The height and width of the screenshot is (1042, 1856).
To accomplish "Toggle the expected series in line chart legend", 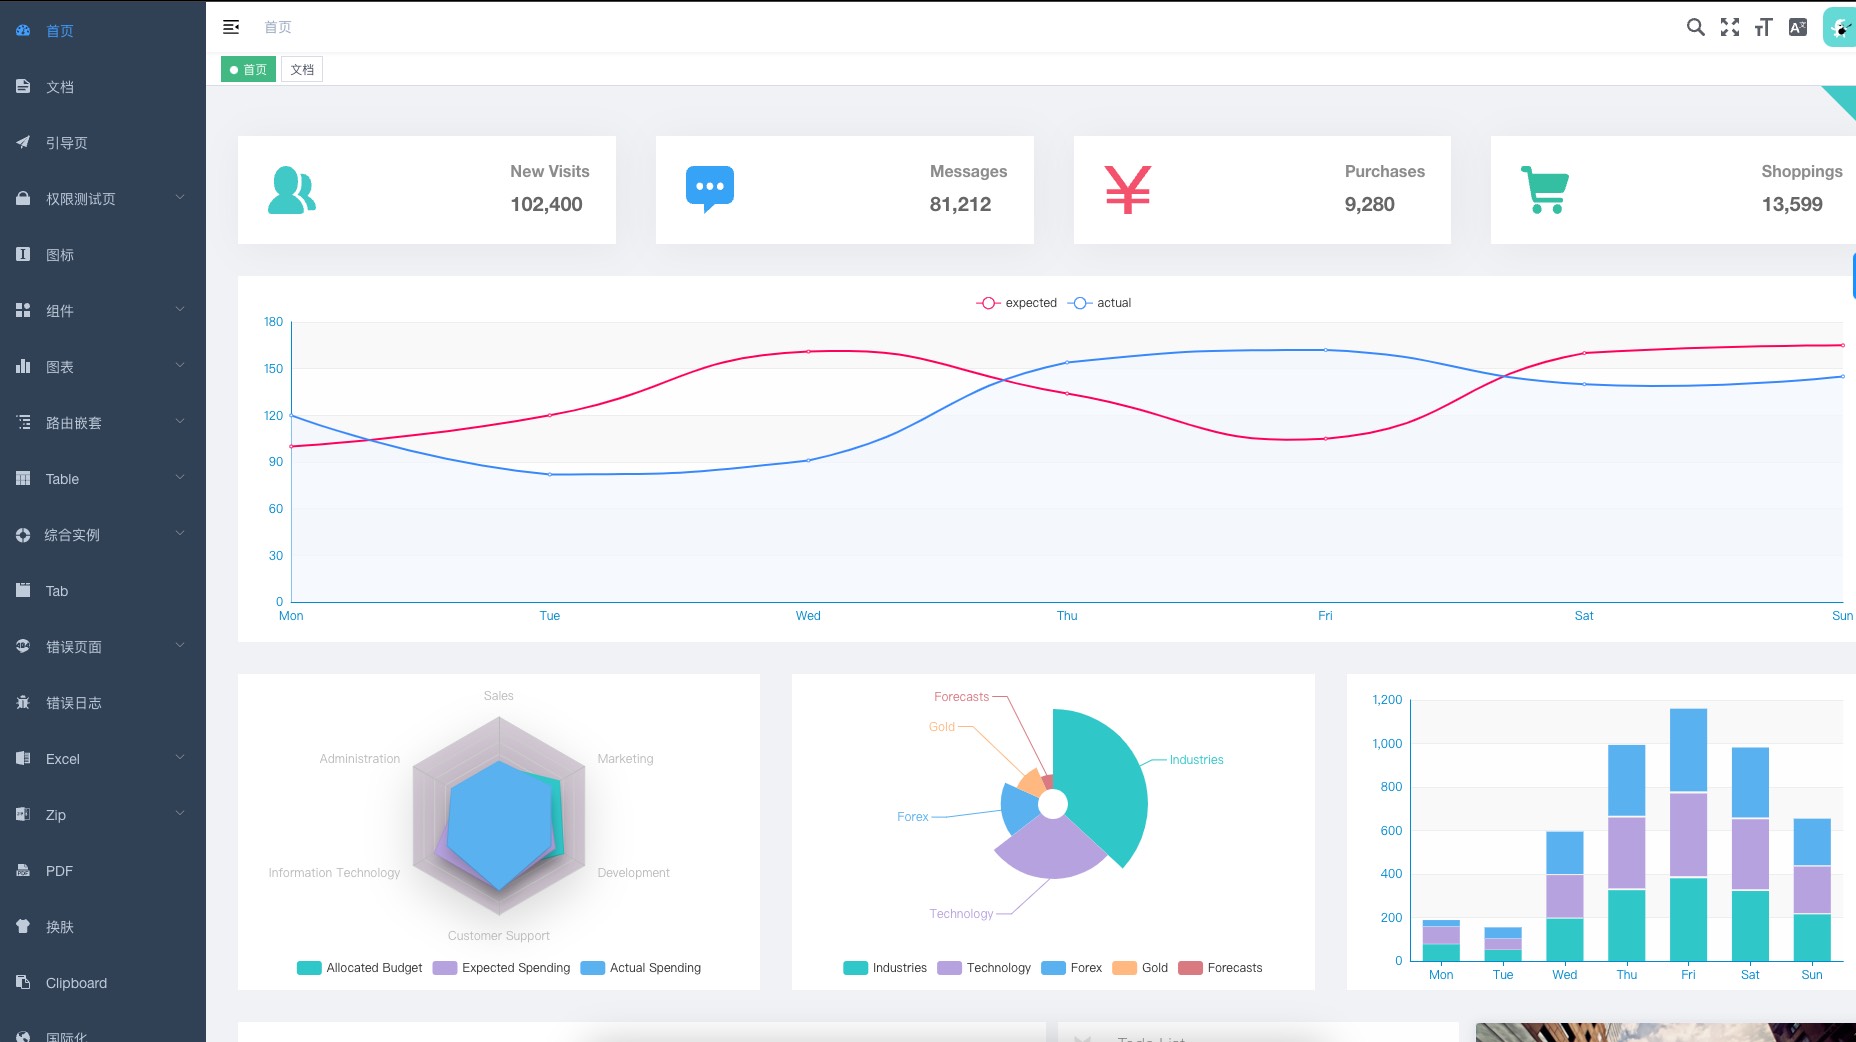I will pyautogui.click(x=1017, y=303).
